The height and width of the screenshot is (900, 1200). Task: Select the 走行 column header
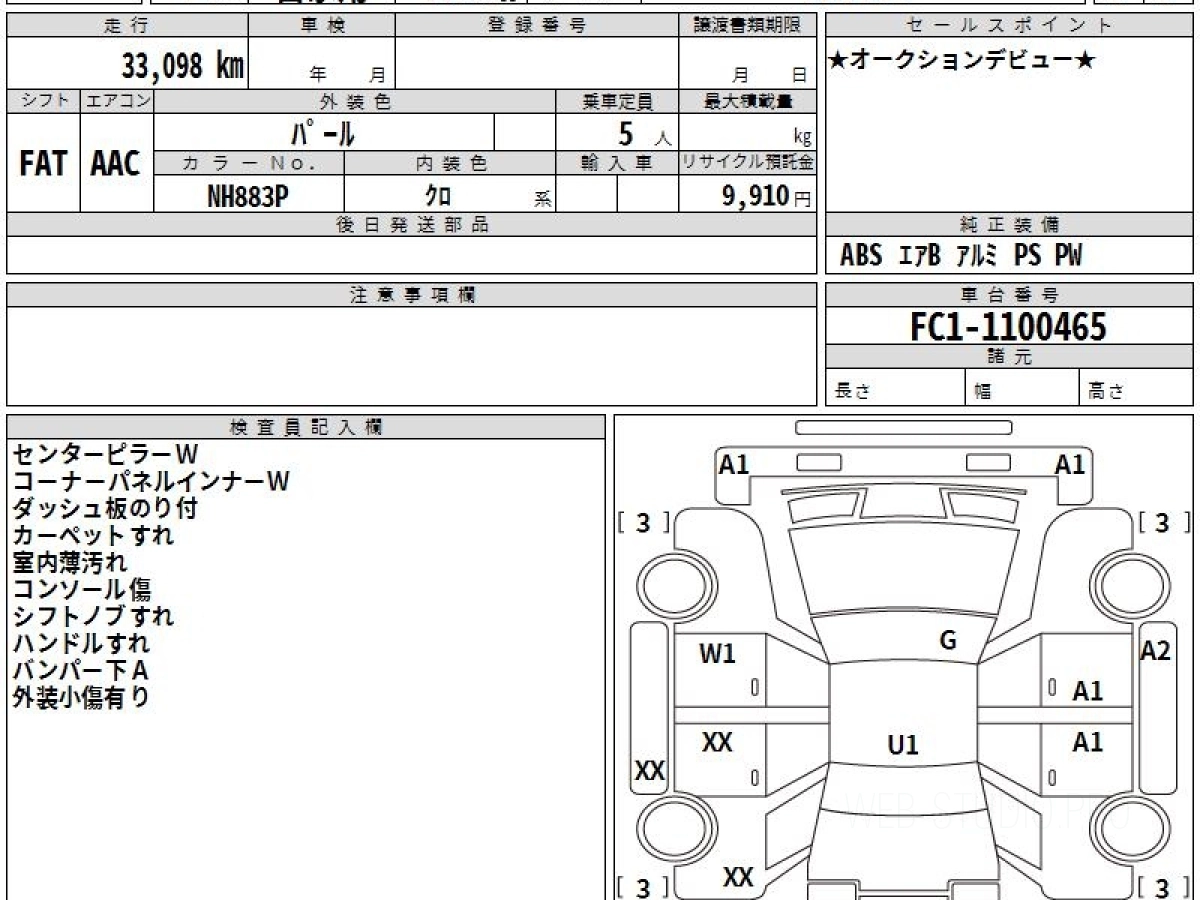pos(127,25)
